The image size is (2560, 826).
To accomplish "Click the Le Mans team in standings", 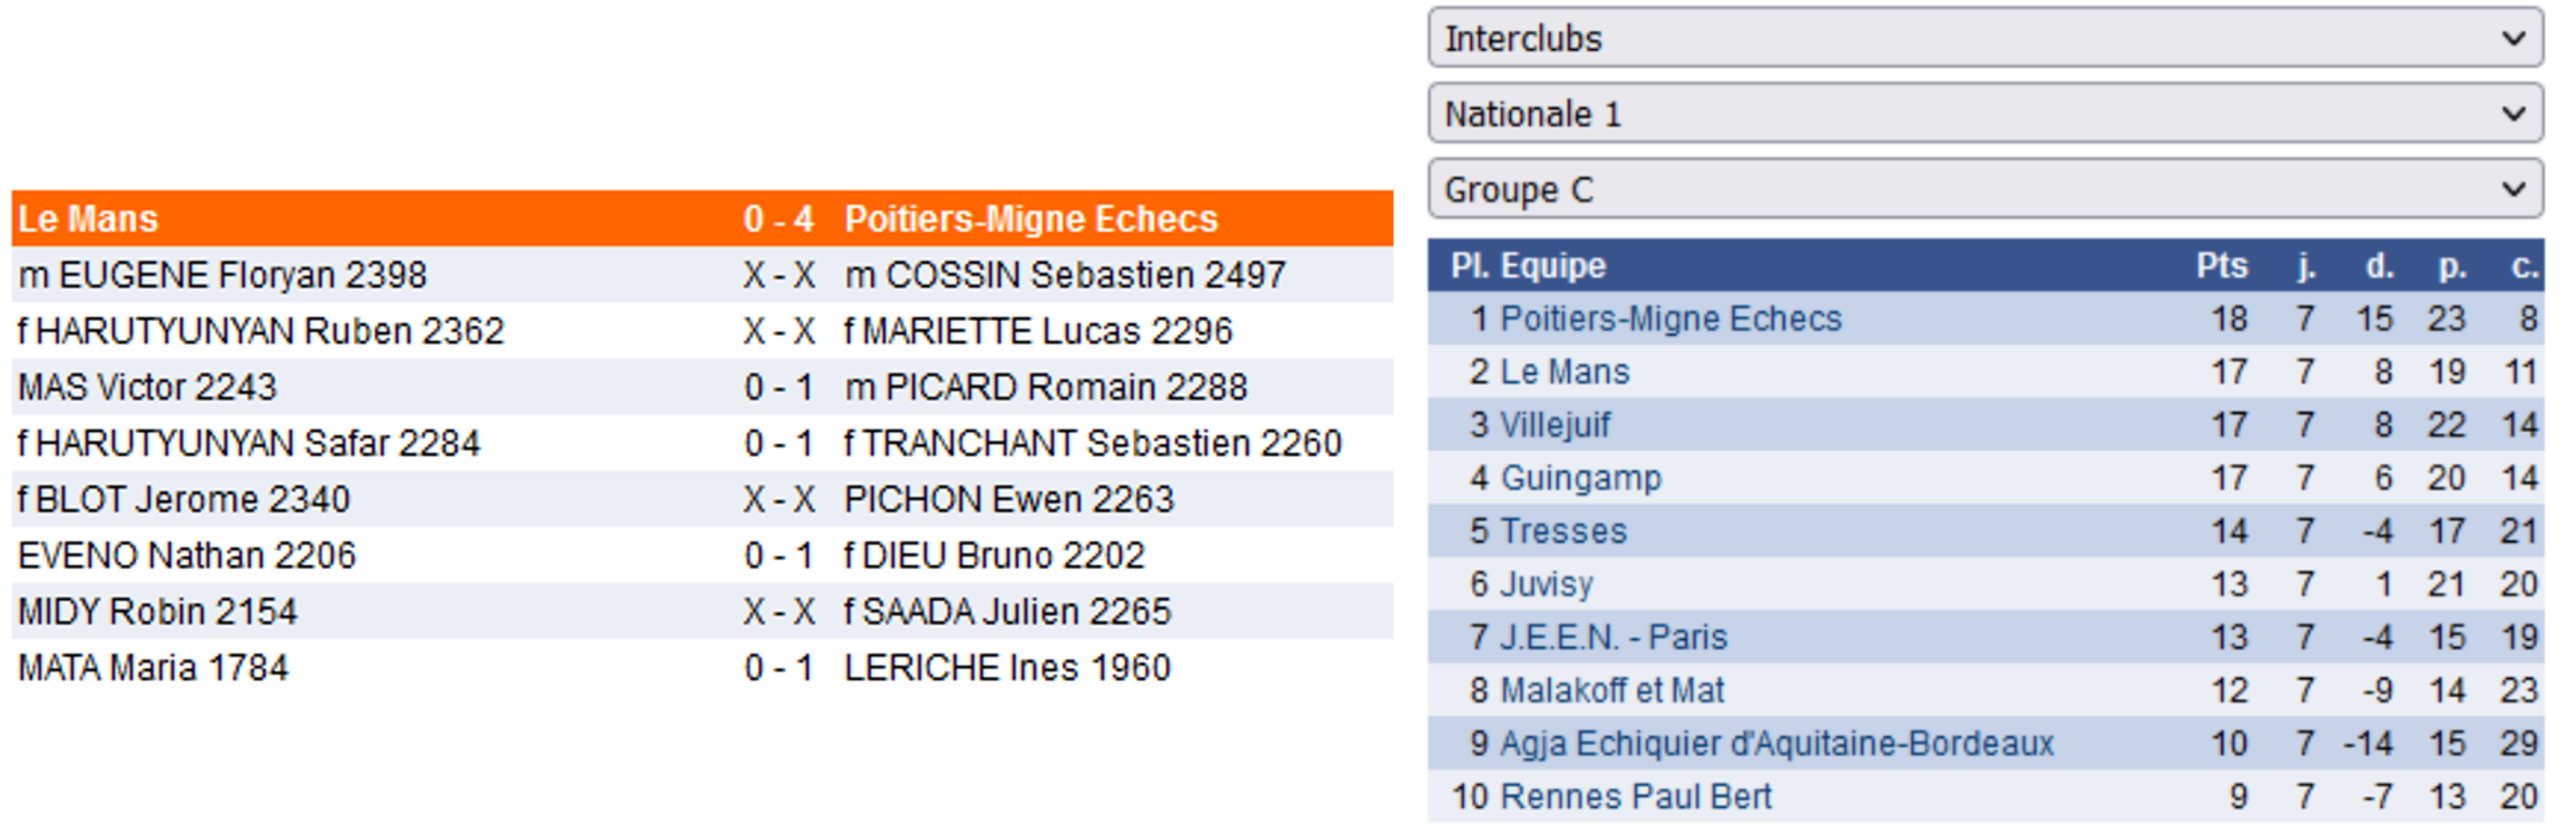I will point(1564,371).
